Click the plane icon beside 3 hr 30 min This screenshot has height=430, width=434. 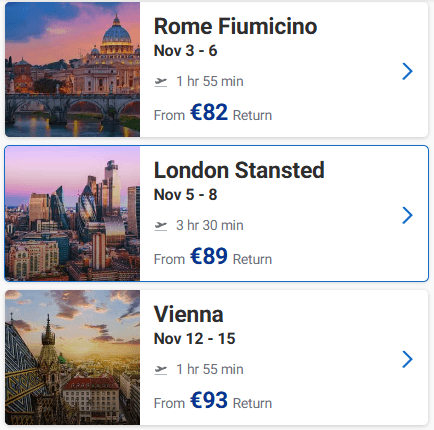pyautogui.click(x=161, y=226)
